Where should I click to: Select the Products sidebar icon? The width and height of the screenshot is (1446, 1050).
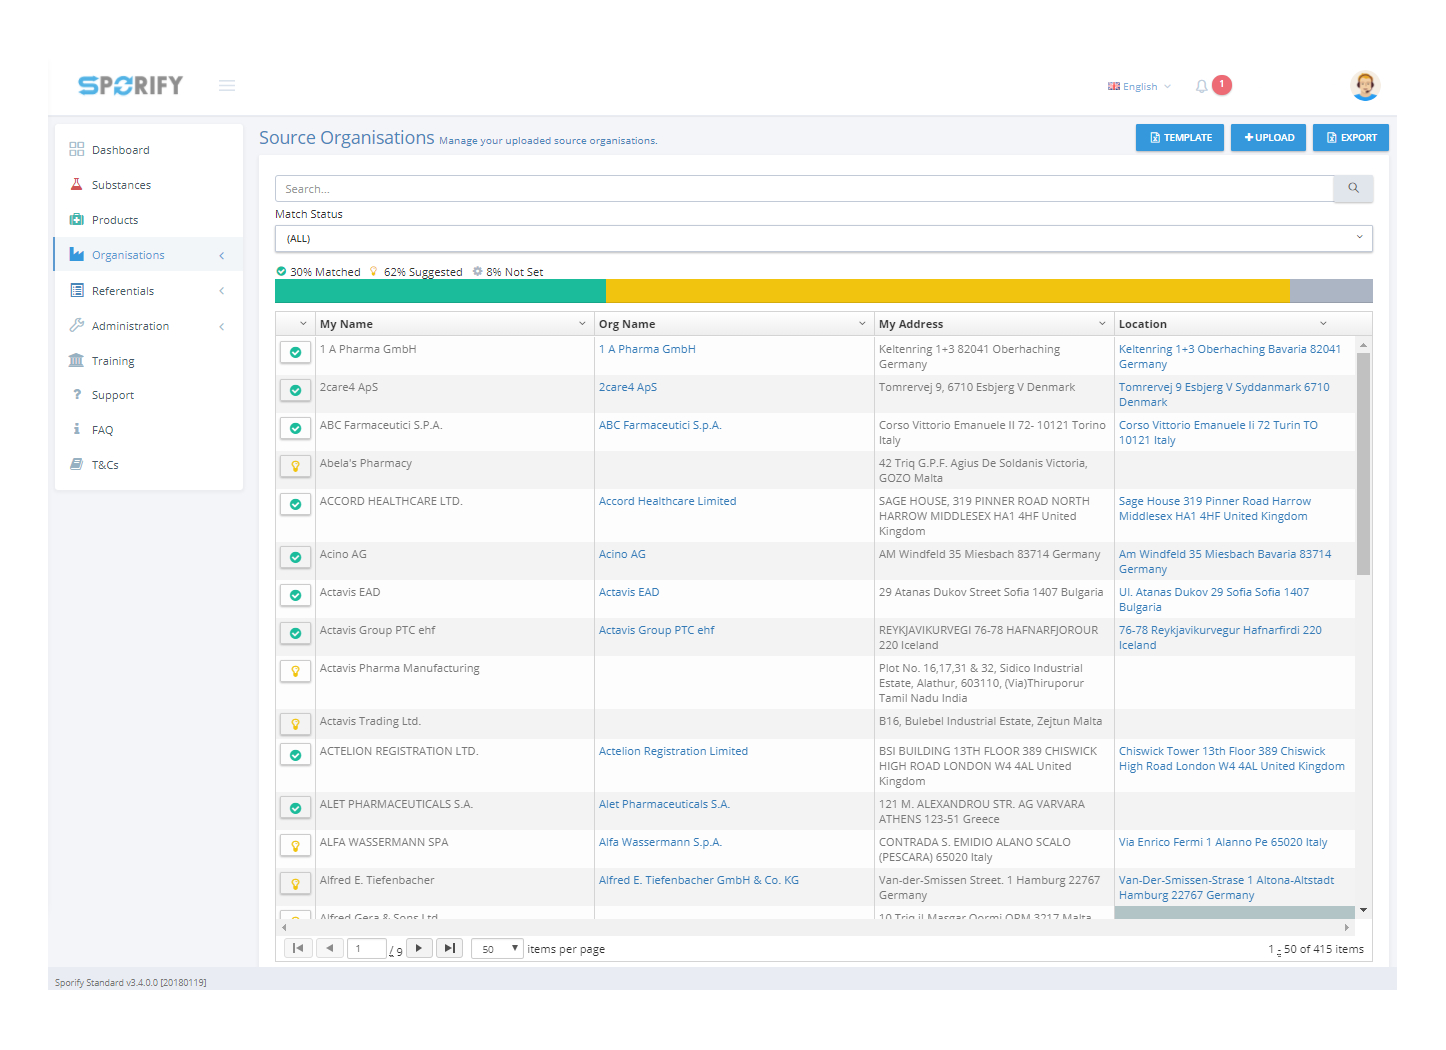tap(77, 219)
